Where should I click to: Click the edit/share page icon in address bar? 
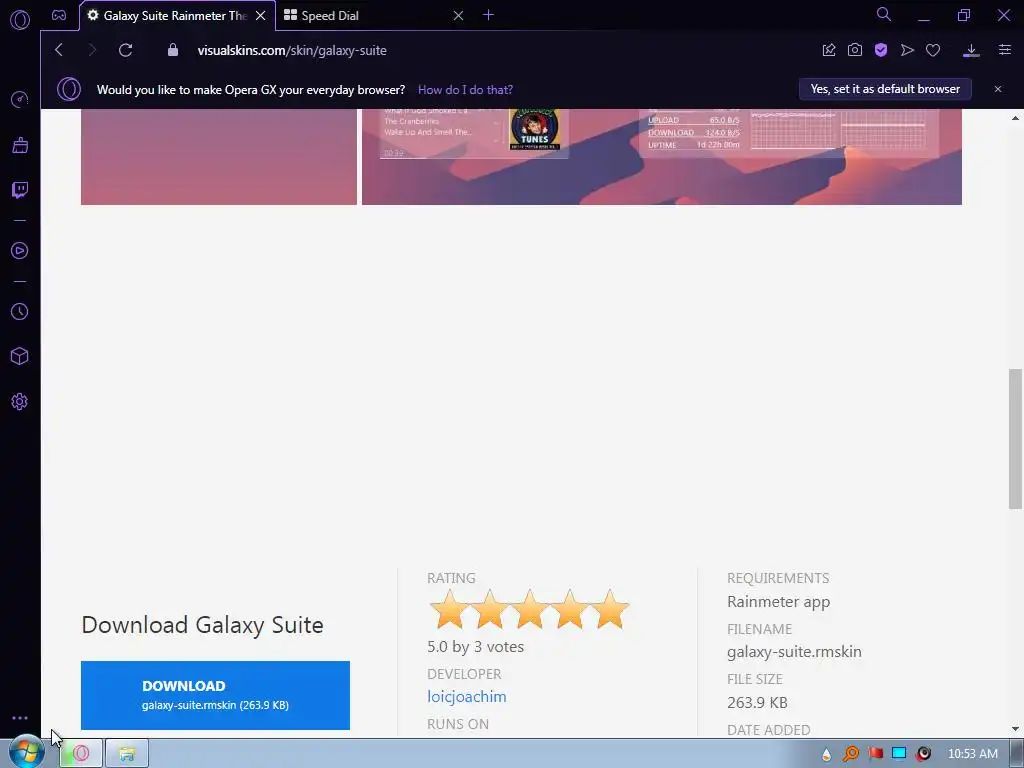pyautogui.click(x=829, y=50)
